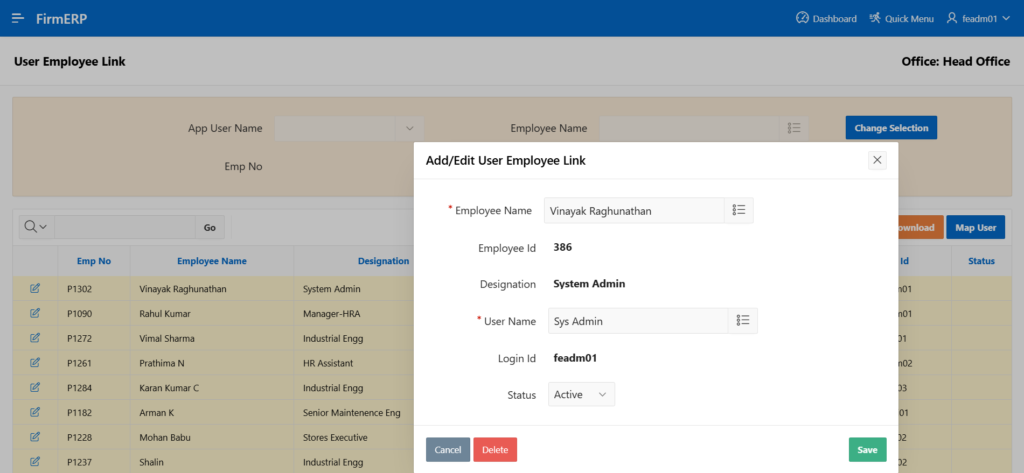1024x473 pixels.
Task: Expand the App User Name dropdown
Action: point(409,128)
